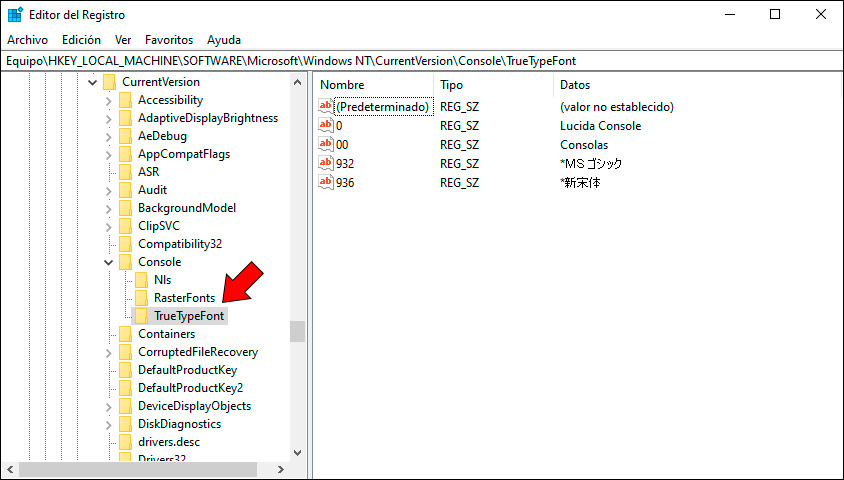The width and height of the screenshot is (844, 480).
Task: Click the tree vertical scrollbar thumb
Action: (x=298, y=331)
